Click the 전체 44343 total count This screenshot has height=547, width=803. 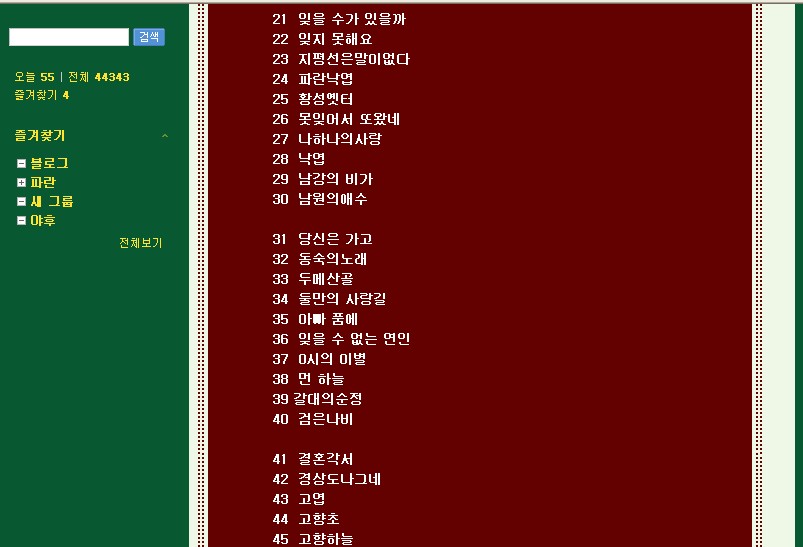pos(98,77)
